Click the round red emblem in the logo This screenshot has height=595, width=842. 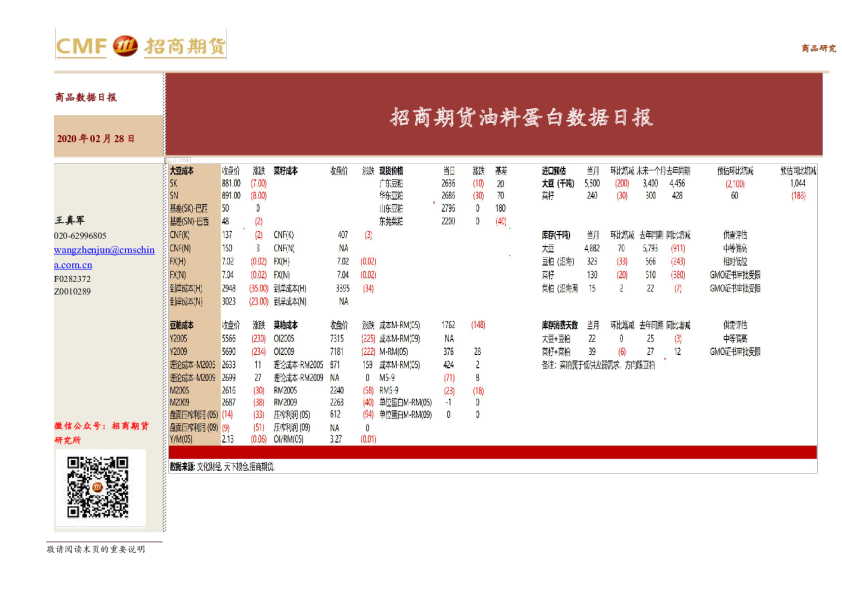tap(126, 46)
